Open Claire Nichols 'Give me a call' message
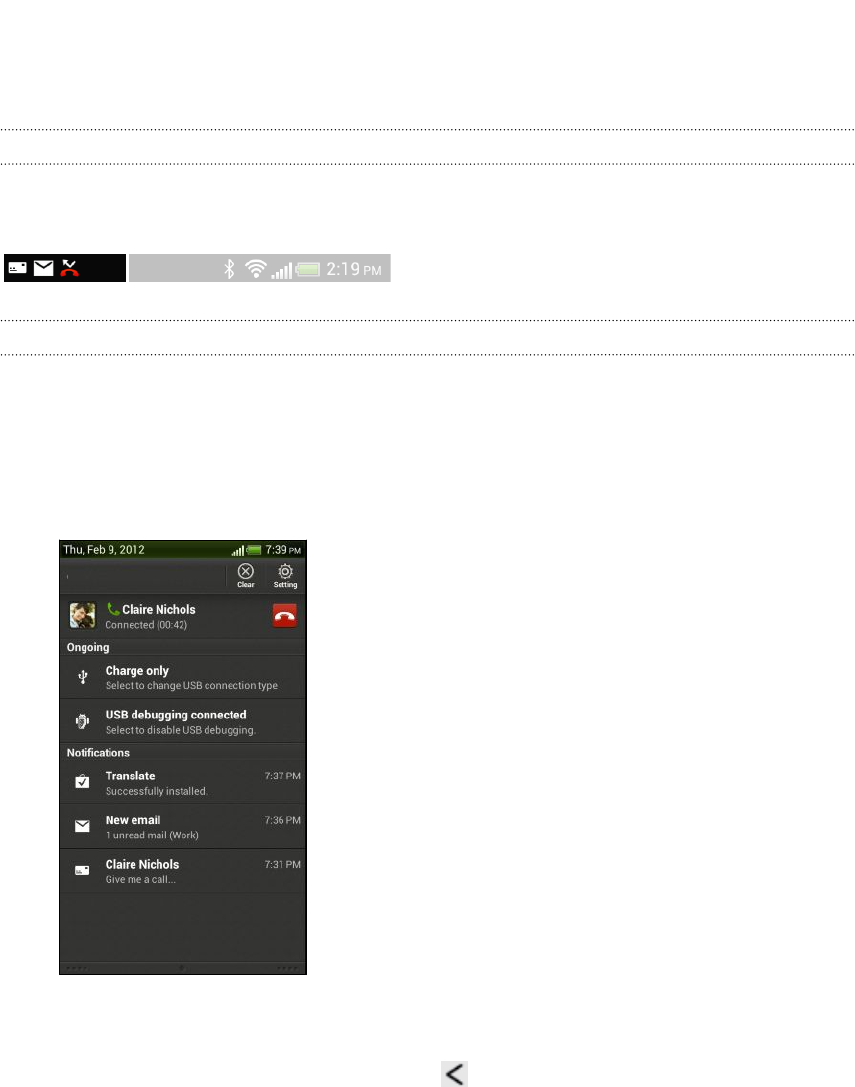855x1087 pixels. [x=183, y=871]
